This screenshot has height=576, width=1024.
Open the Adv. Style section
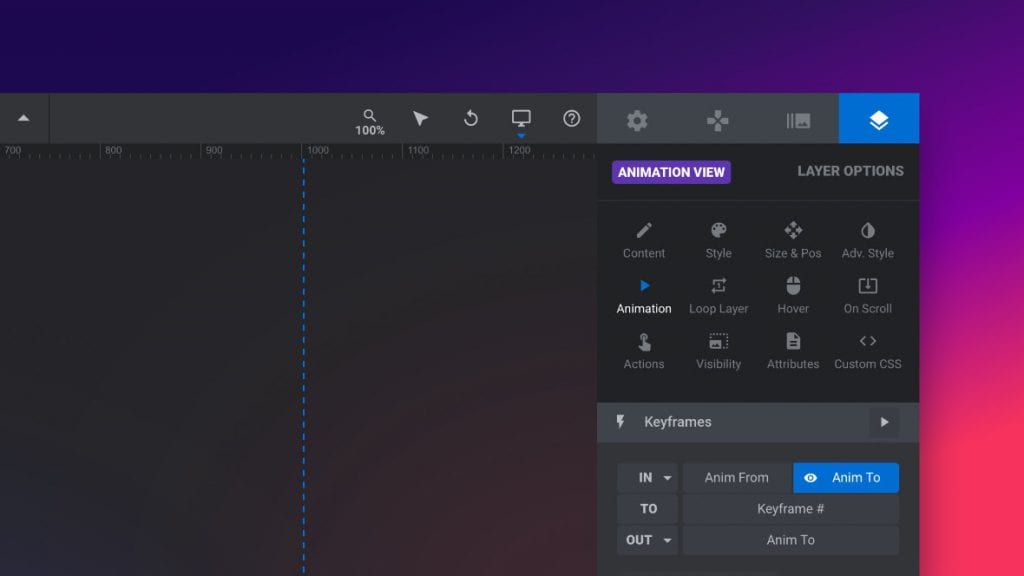(868, 240)
